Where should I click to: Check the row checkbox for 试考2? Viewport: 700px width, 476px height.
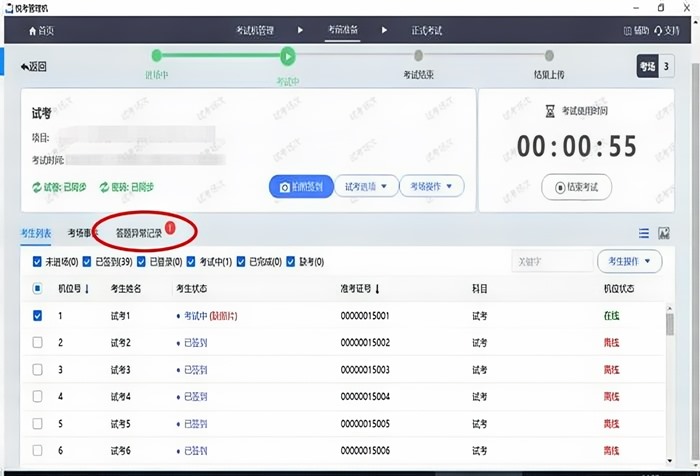point(37,343)
